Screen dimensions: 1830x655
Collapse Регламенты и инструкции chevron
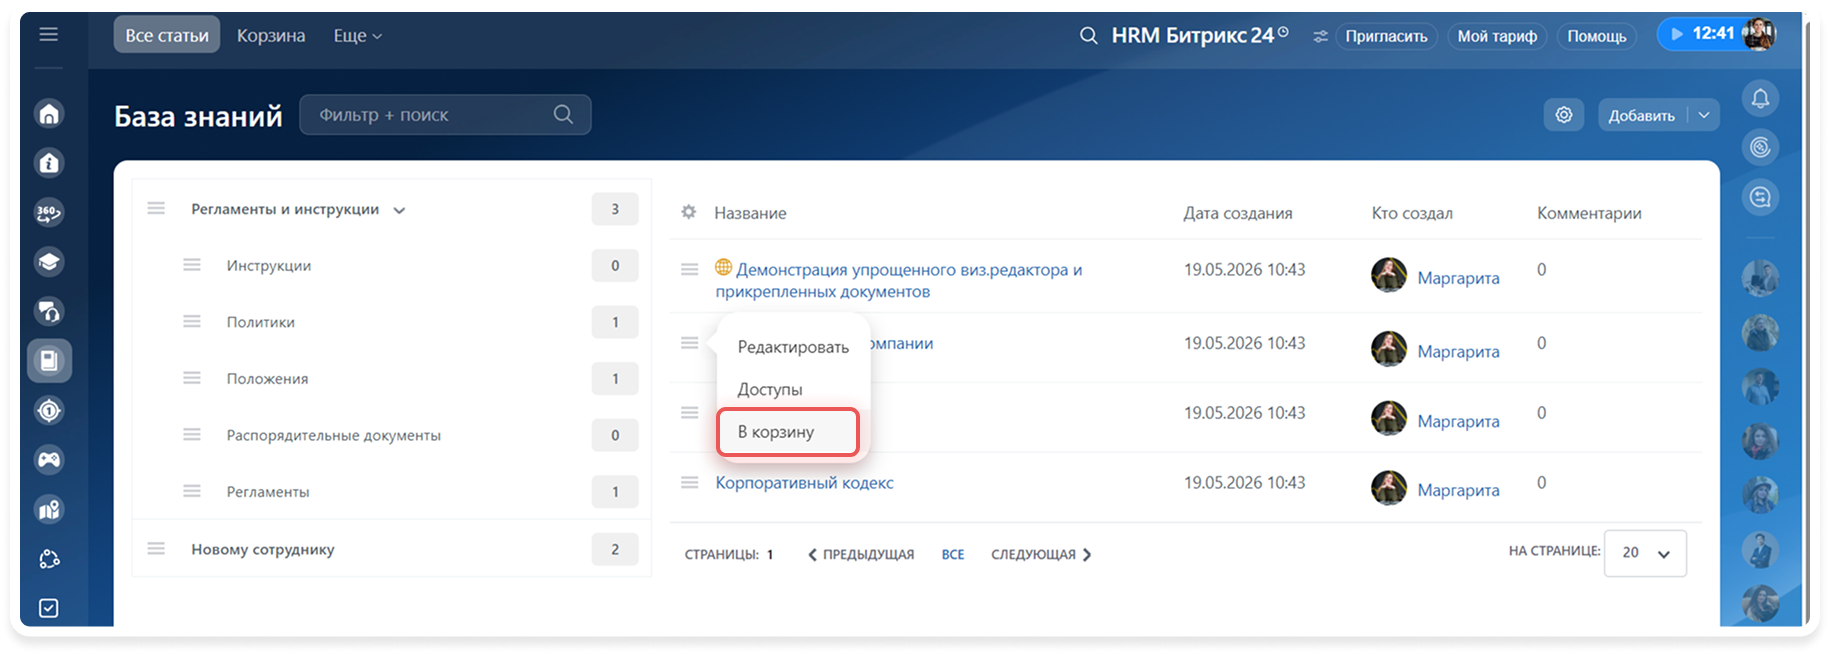[x=399, y=210]
